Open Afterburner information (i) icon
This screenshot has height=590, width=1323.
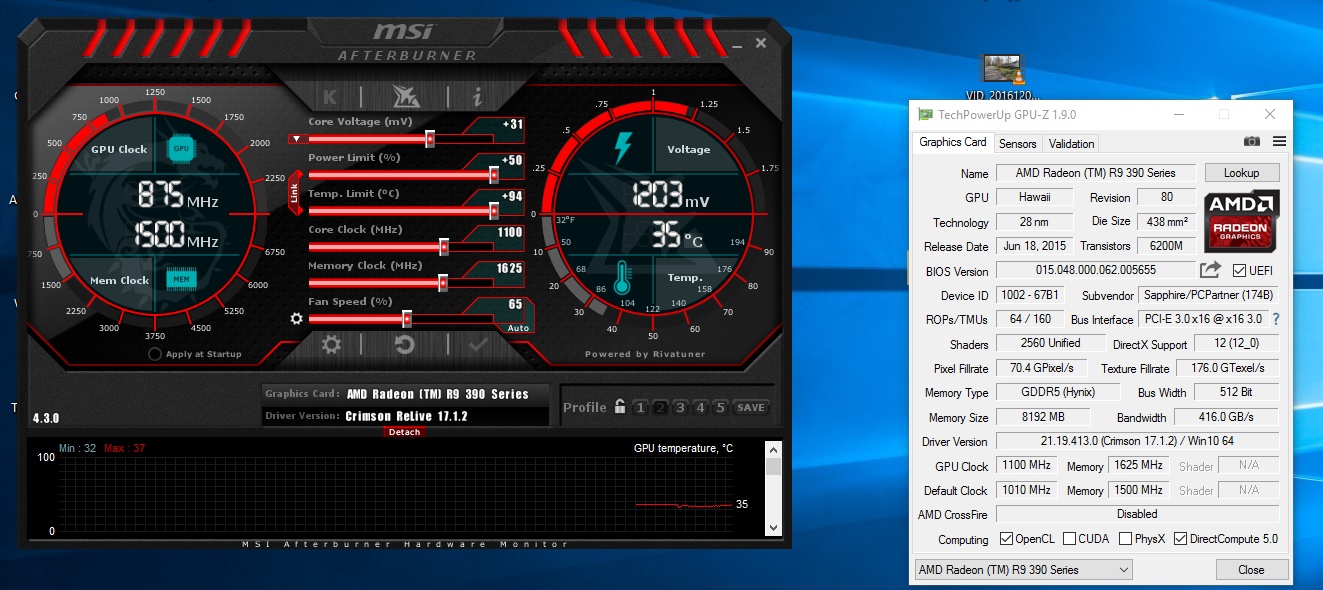477,97
